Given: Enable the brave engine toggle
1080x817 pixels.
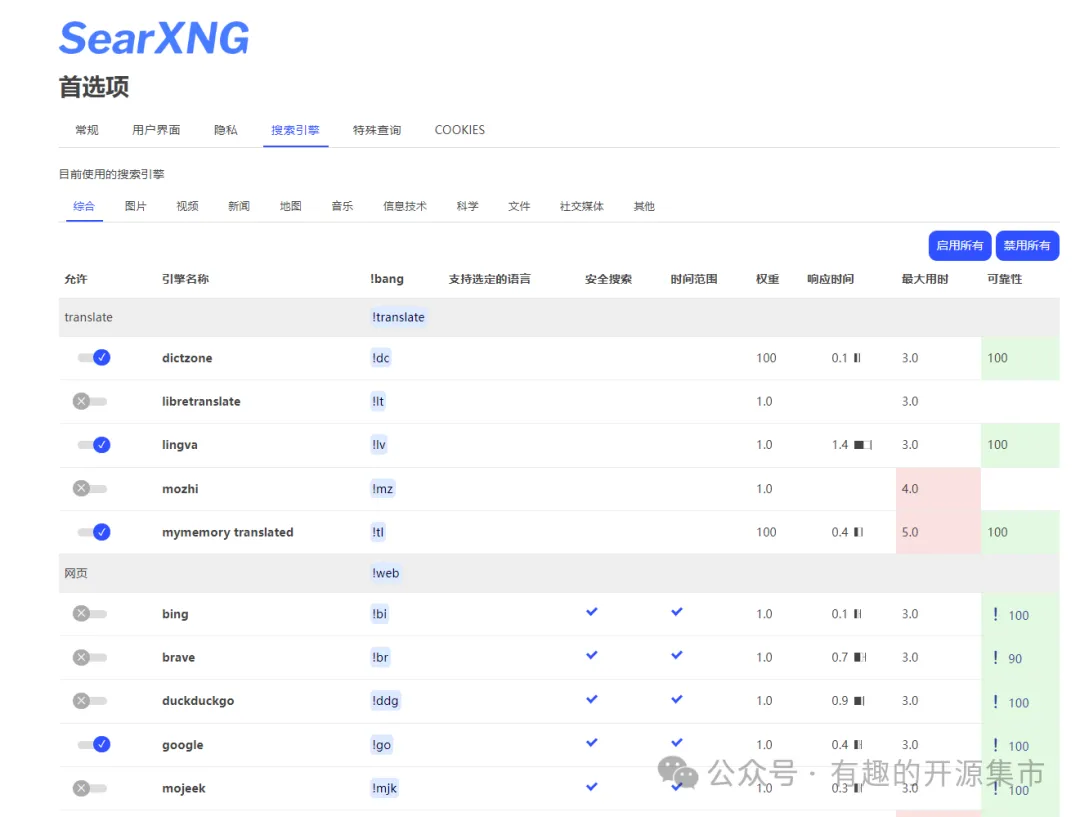Looking at the screenshot, I should point(90,657).
